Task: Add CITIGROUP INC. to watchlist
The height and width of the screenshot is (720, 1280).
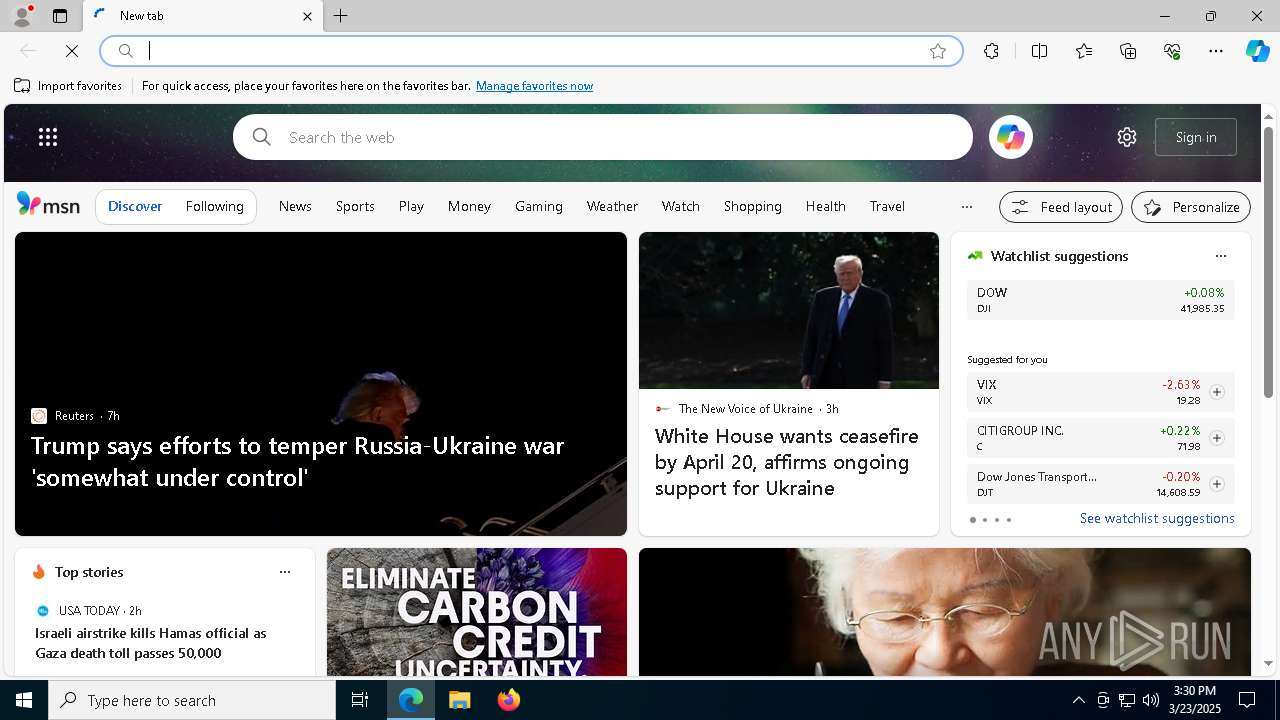Action: [x=1216, y=438]
